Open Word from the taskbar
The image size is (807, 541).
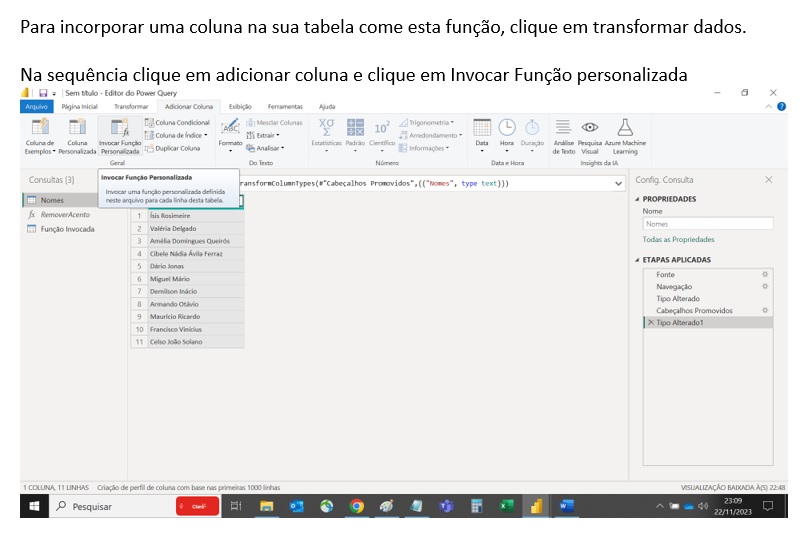click(x=566, y=507)
